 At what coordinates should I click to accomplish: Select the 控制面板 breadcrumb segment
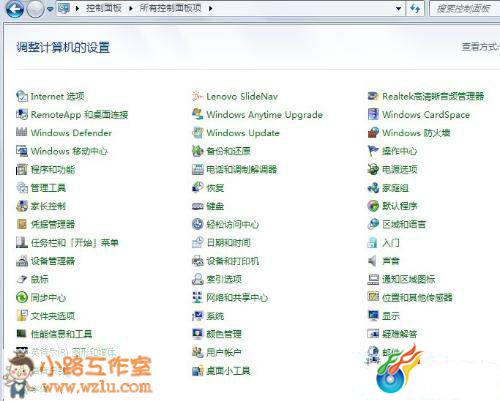103,8
